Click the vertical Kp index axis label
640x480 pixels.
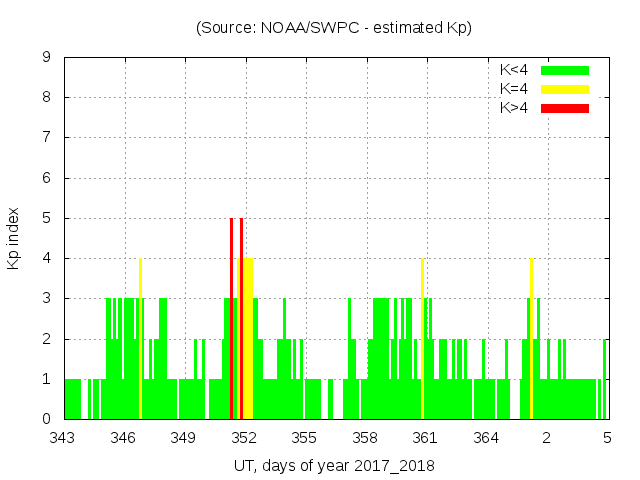point(14,238)
